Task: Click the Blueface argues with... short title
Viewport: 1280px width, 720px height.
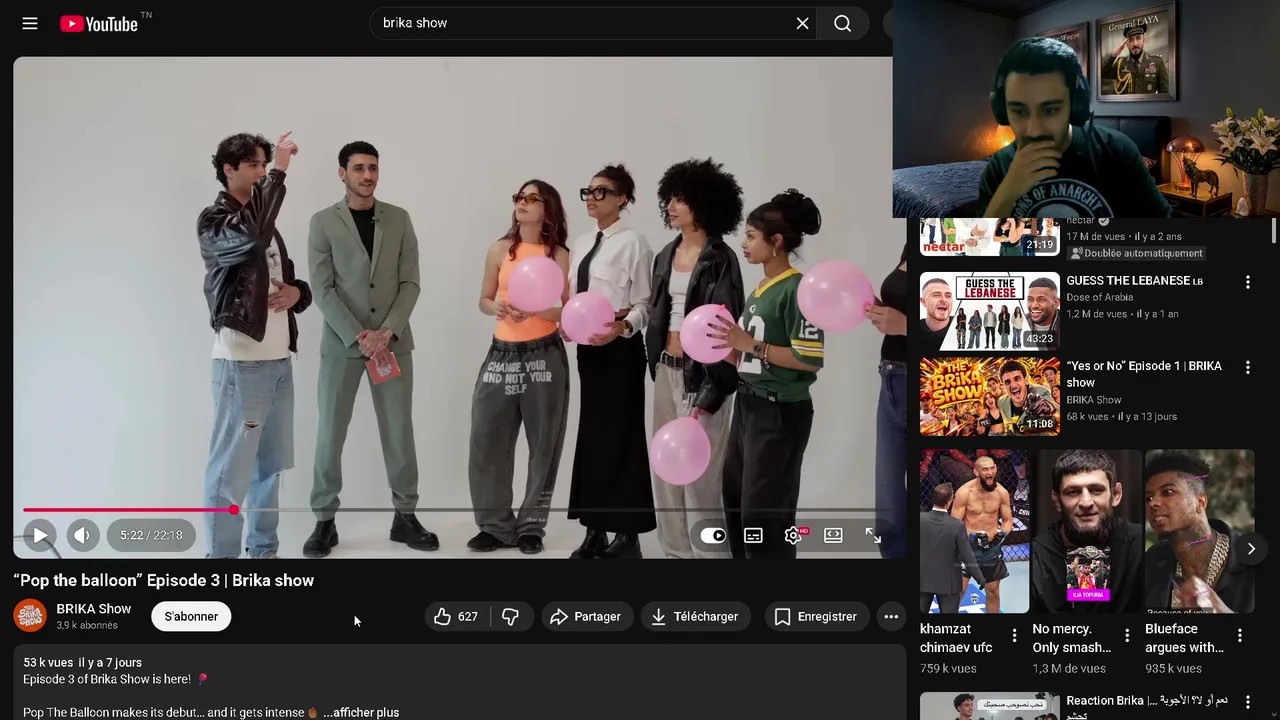Action: point(1184,638)
